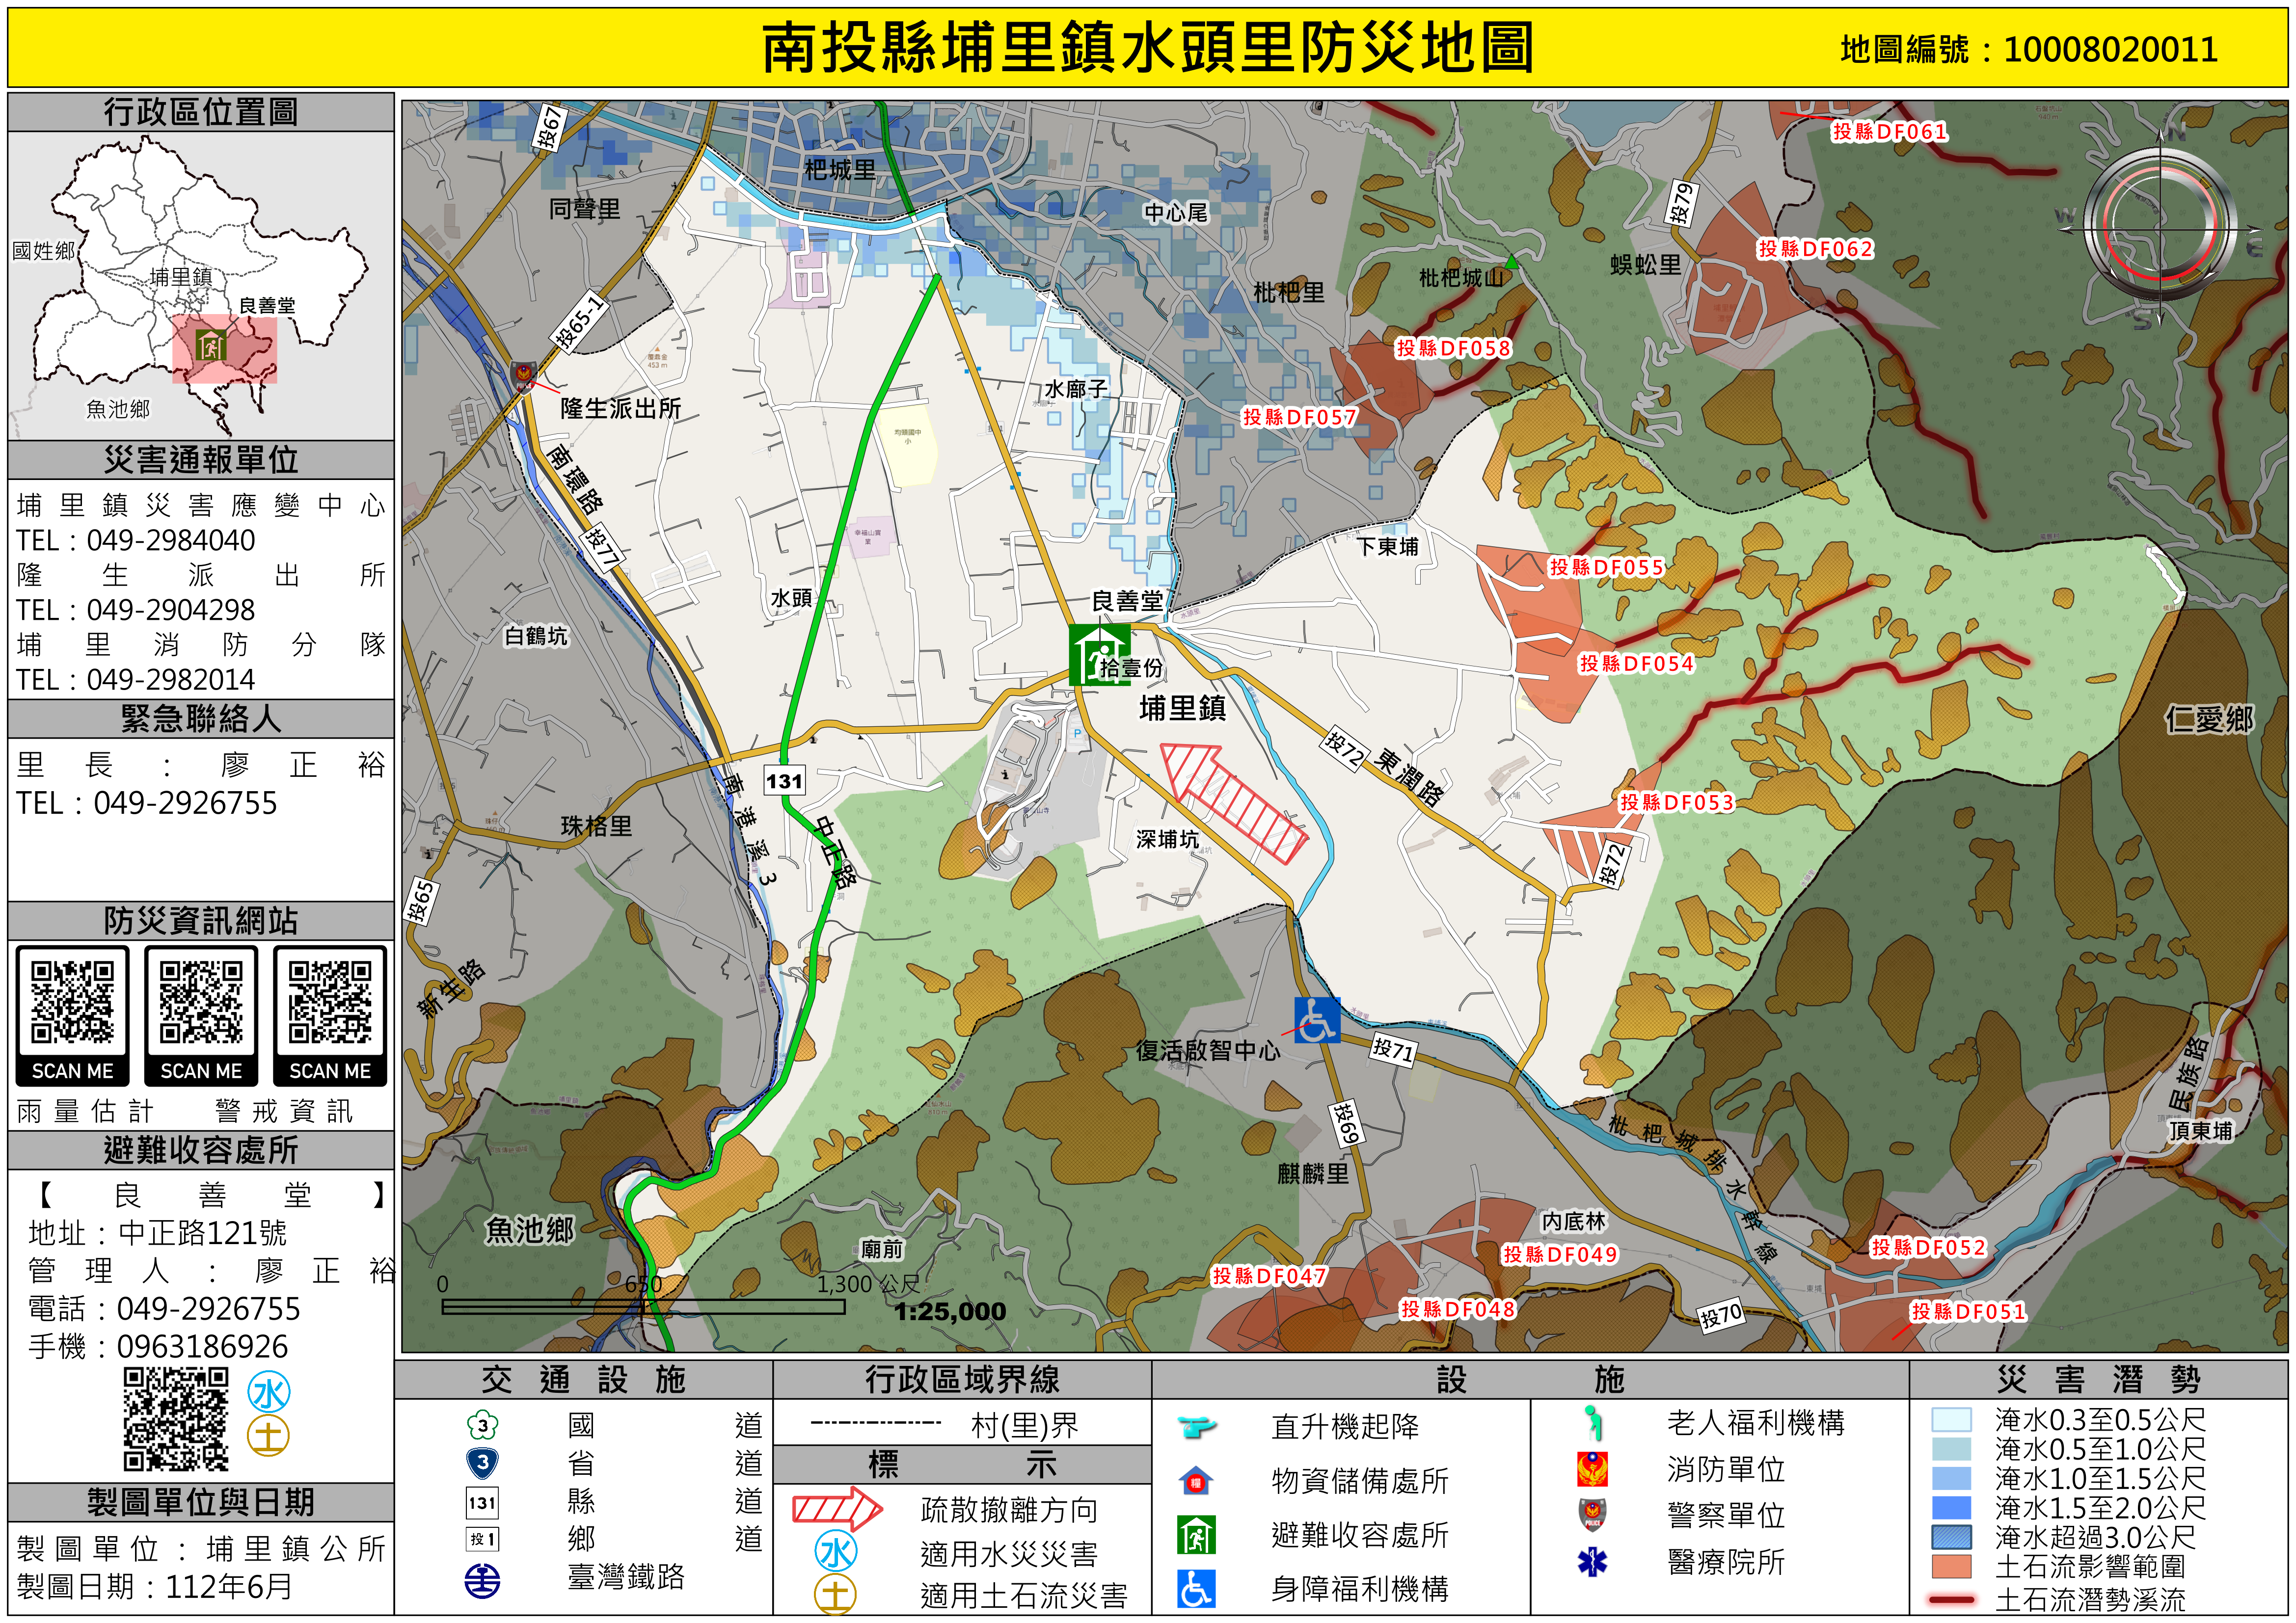
Task: Click the Taiwan Railway symbol in the legend
Action: (483, 1580)
